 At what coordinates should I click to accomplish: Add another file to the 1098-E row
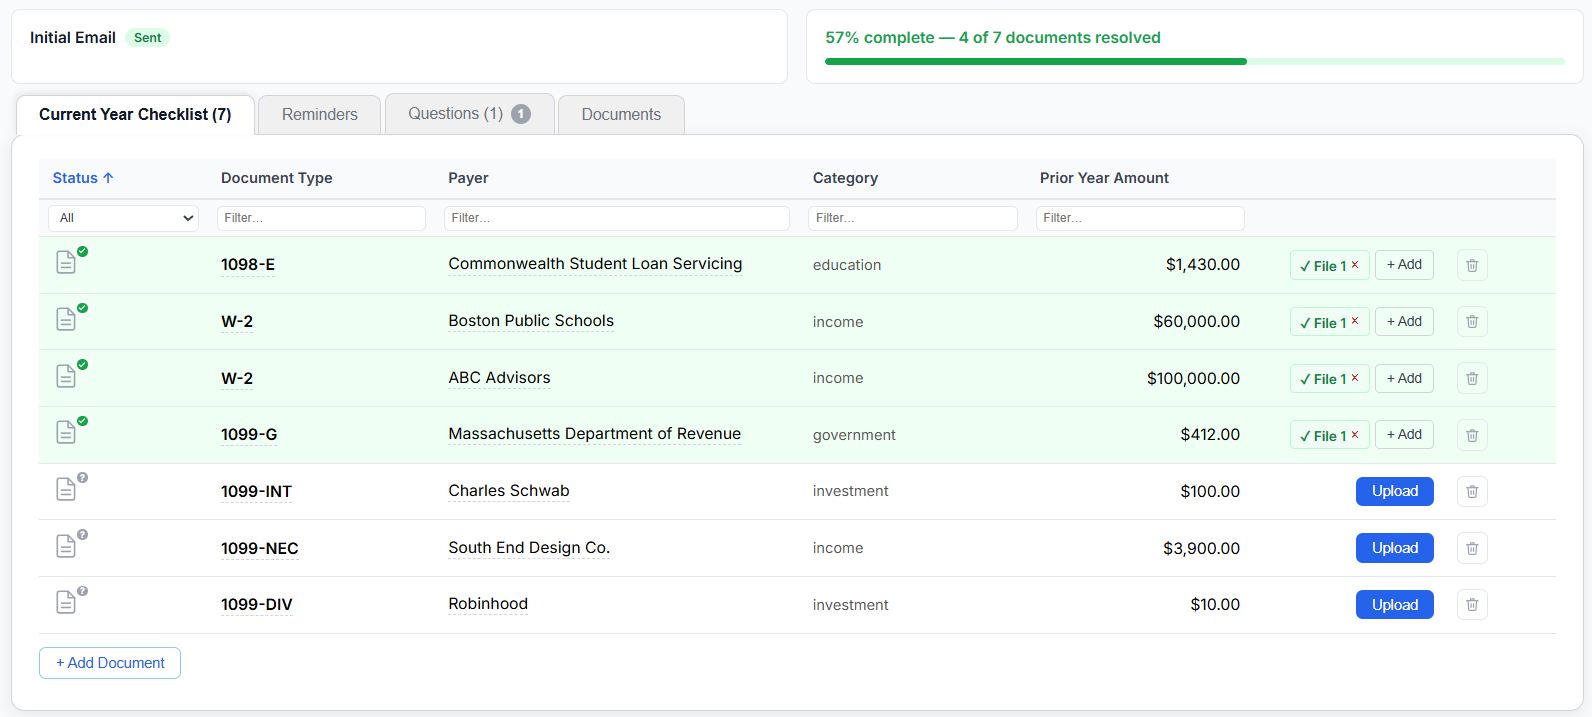coord(1404,265)
